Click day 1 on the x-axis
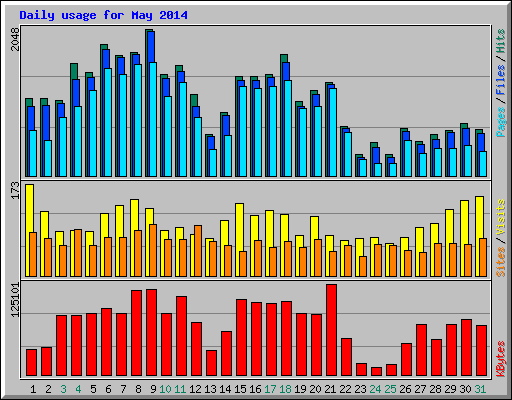This screenshot has height=400, width=512. click(33, 389)
